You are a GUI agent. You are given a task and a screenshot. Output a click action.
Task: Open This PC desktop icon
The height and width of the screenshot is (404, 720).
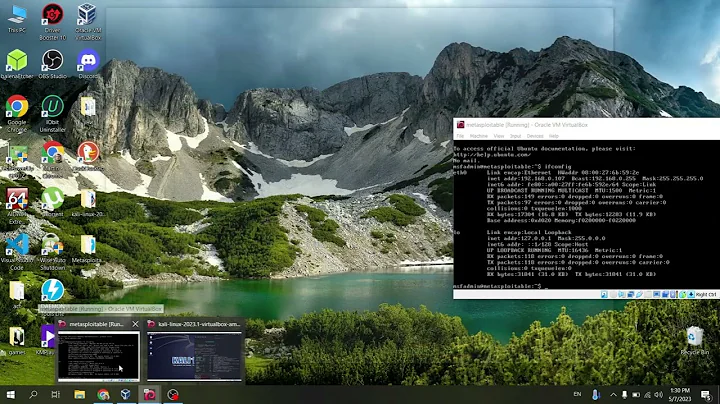[17, 18]
